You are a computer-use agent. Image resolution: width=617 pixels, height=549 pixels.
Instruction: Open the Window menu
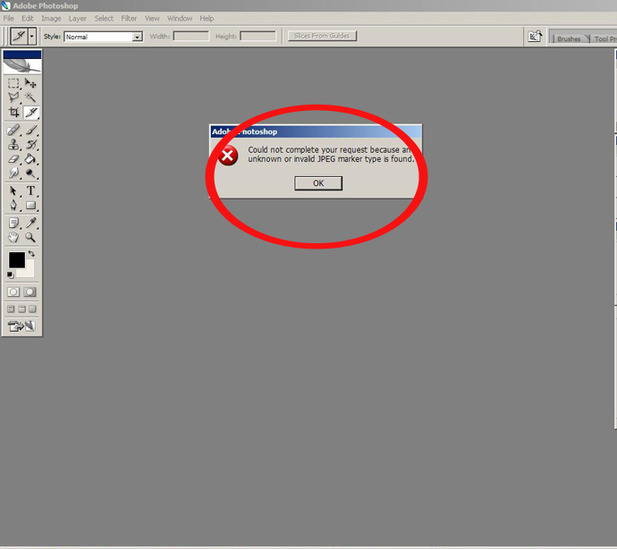point(179,18)
